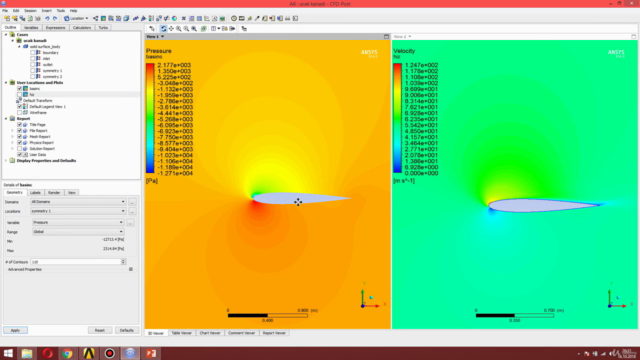Screen dimensions: 640x360
Task: Select the Zoom Box viewer tool
Action: tap(187, 29)
